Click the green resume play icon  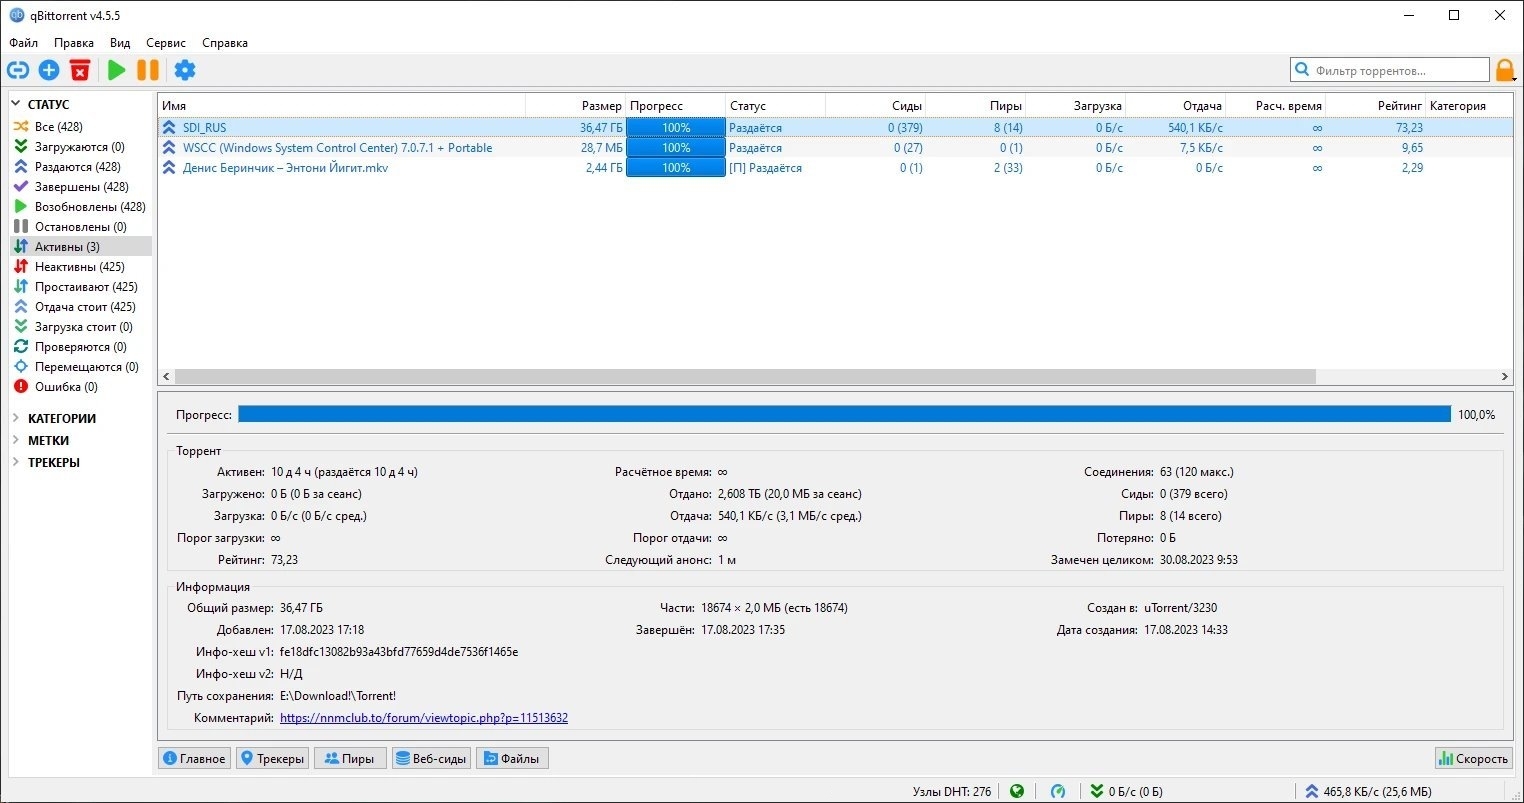pyautogui.click(x=117, y=70)
